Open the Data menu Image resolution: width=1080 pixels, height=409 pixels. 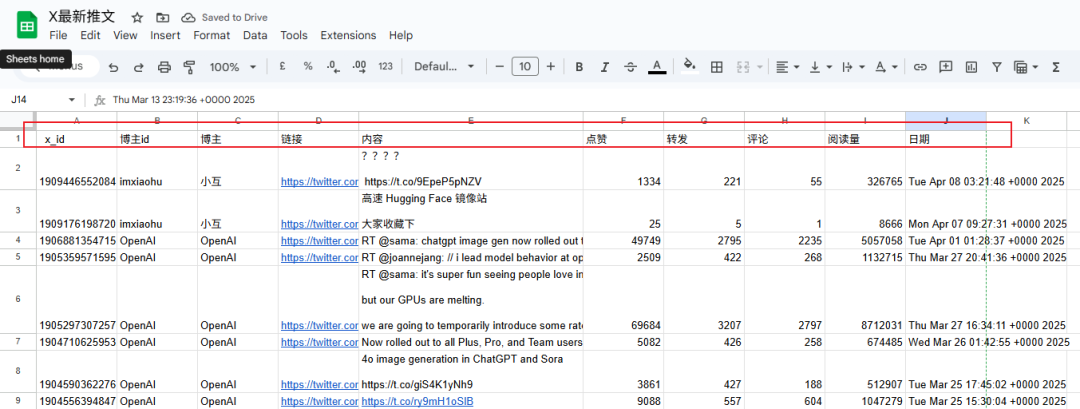click(x=255, y=35)
